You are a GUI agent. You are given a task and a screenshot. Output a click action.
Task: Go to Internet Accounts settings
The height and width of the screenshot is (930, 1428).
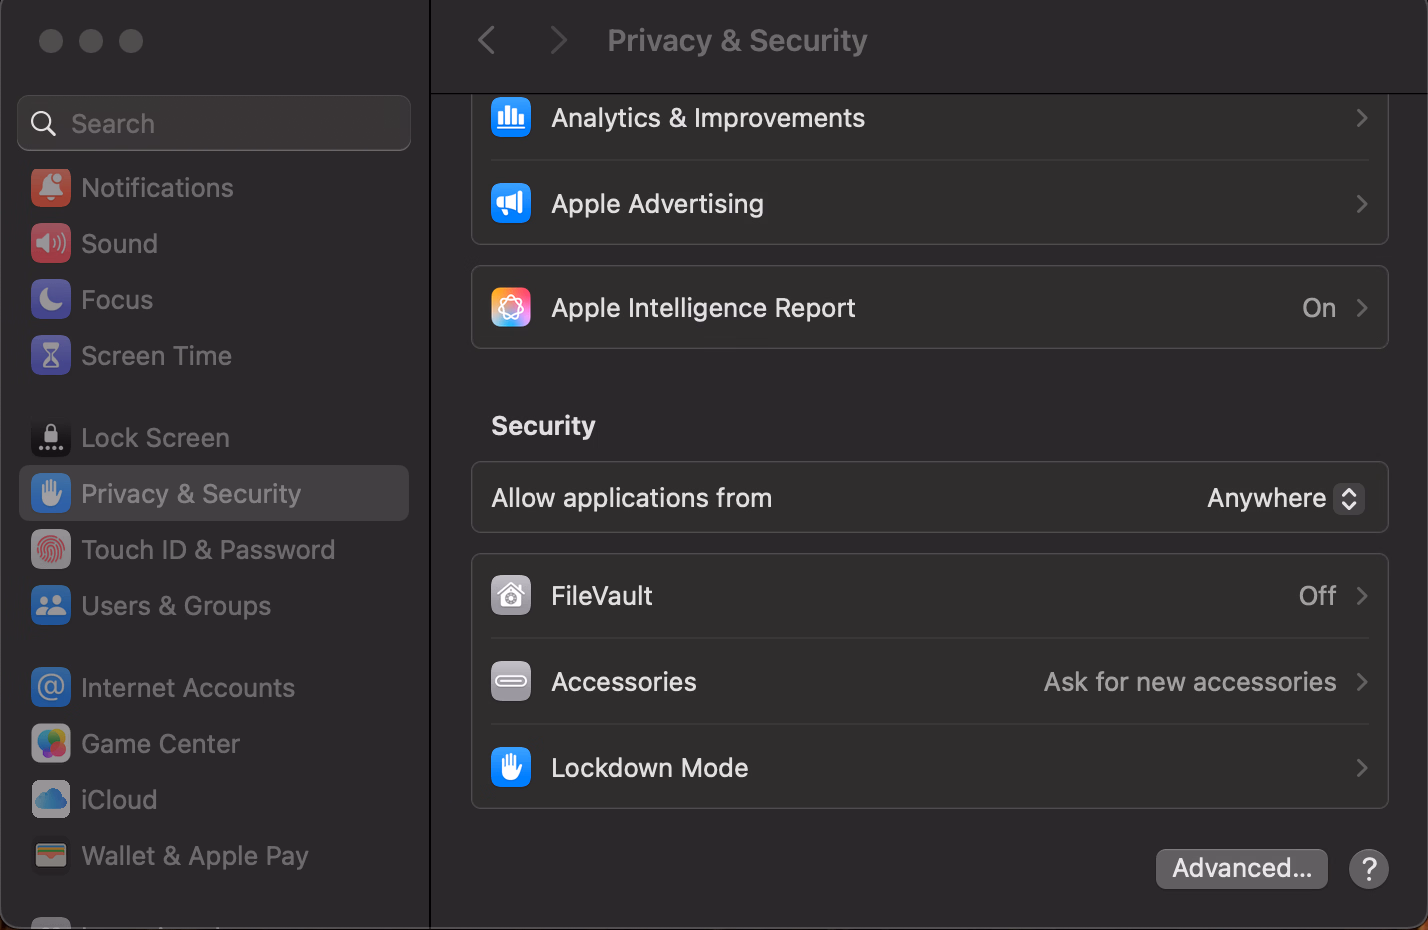pos(188,688)
